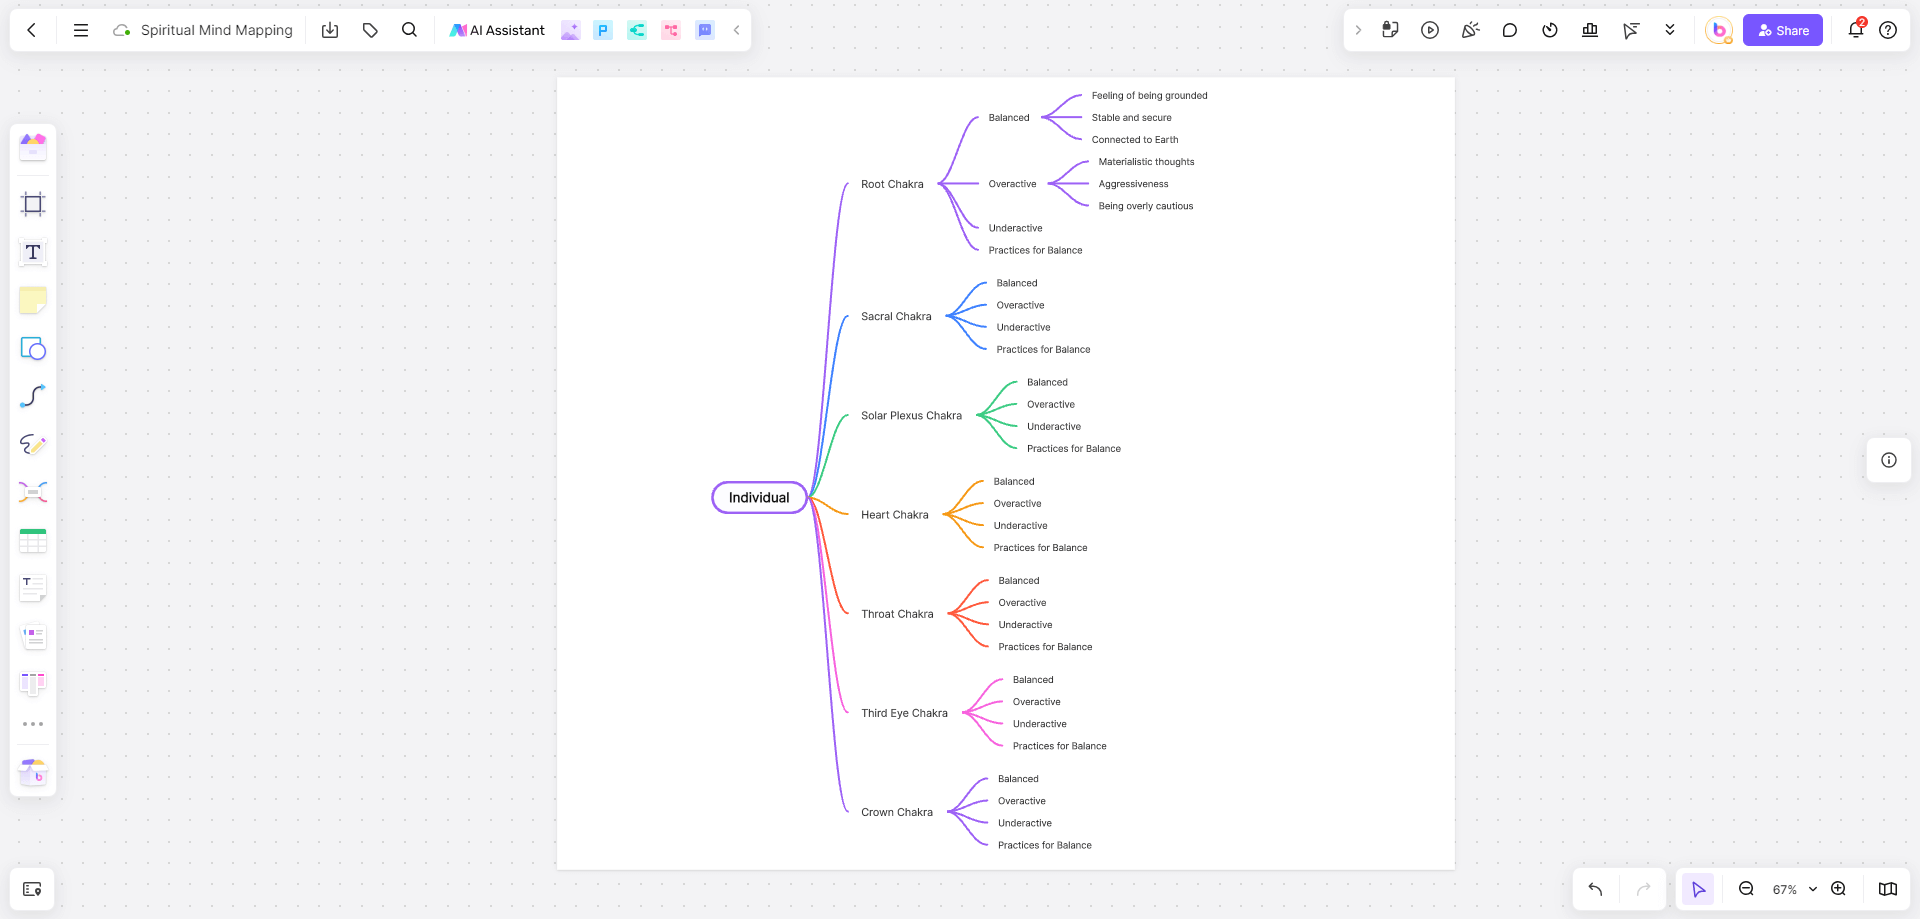Click the purple AI chat icon
The width and height of the screenshot is (1920, 919).
(705, 30)
